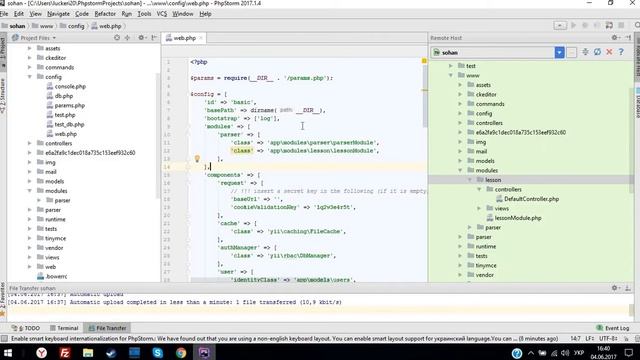Viewport: 640px width, 360px height.
Task: Click the sohan breadcrumb
Action: pos(13,26)
